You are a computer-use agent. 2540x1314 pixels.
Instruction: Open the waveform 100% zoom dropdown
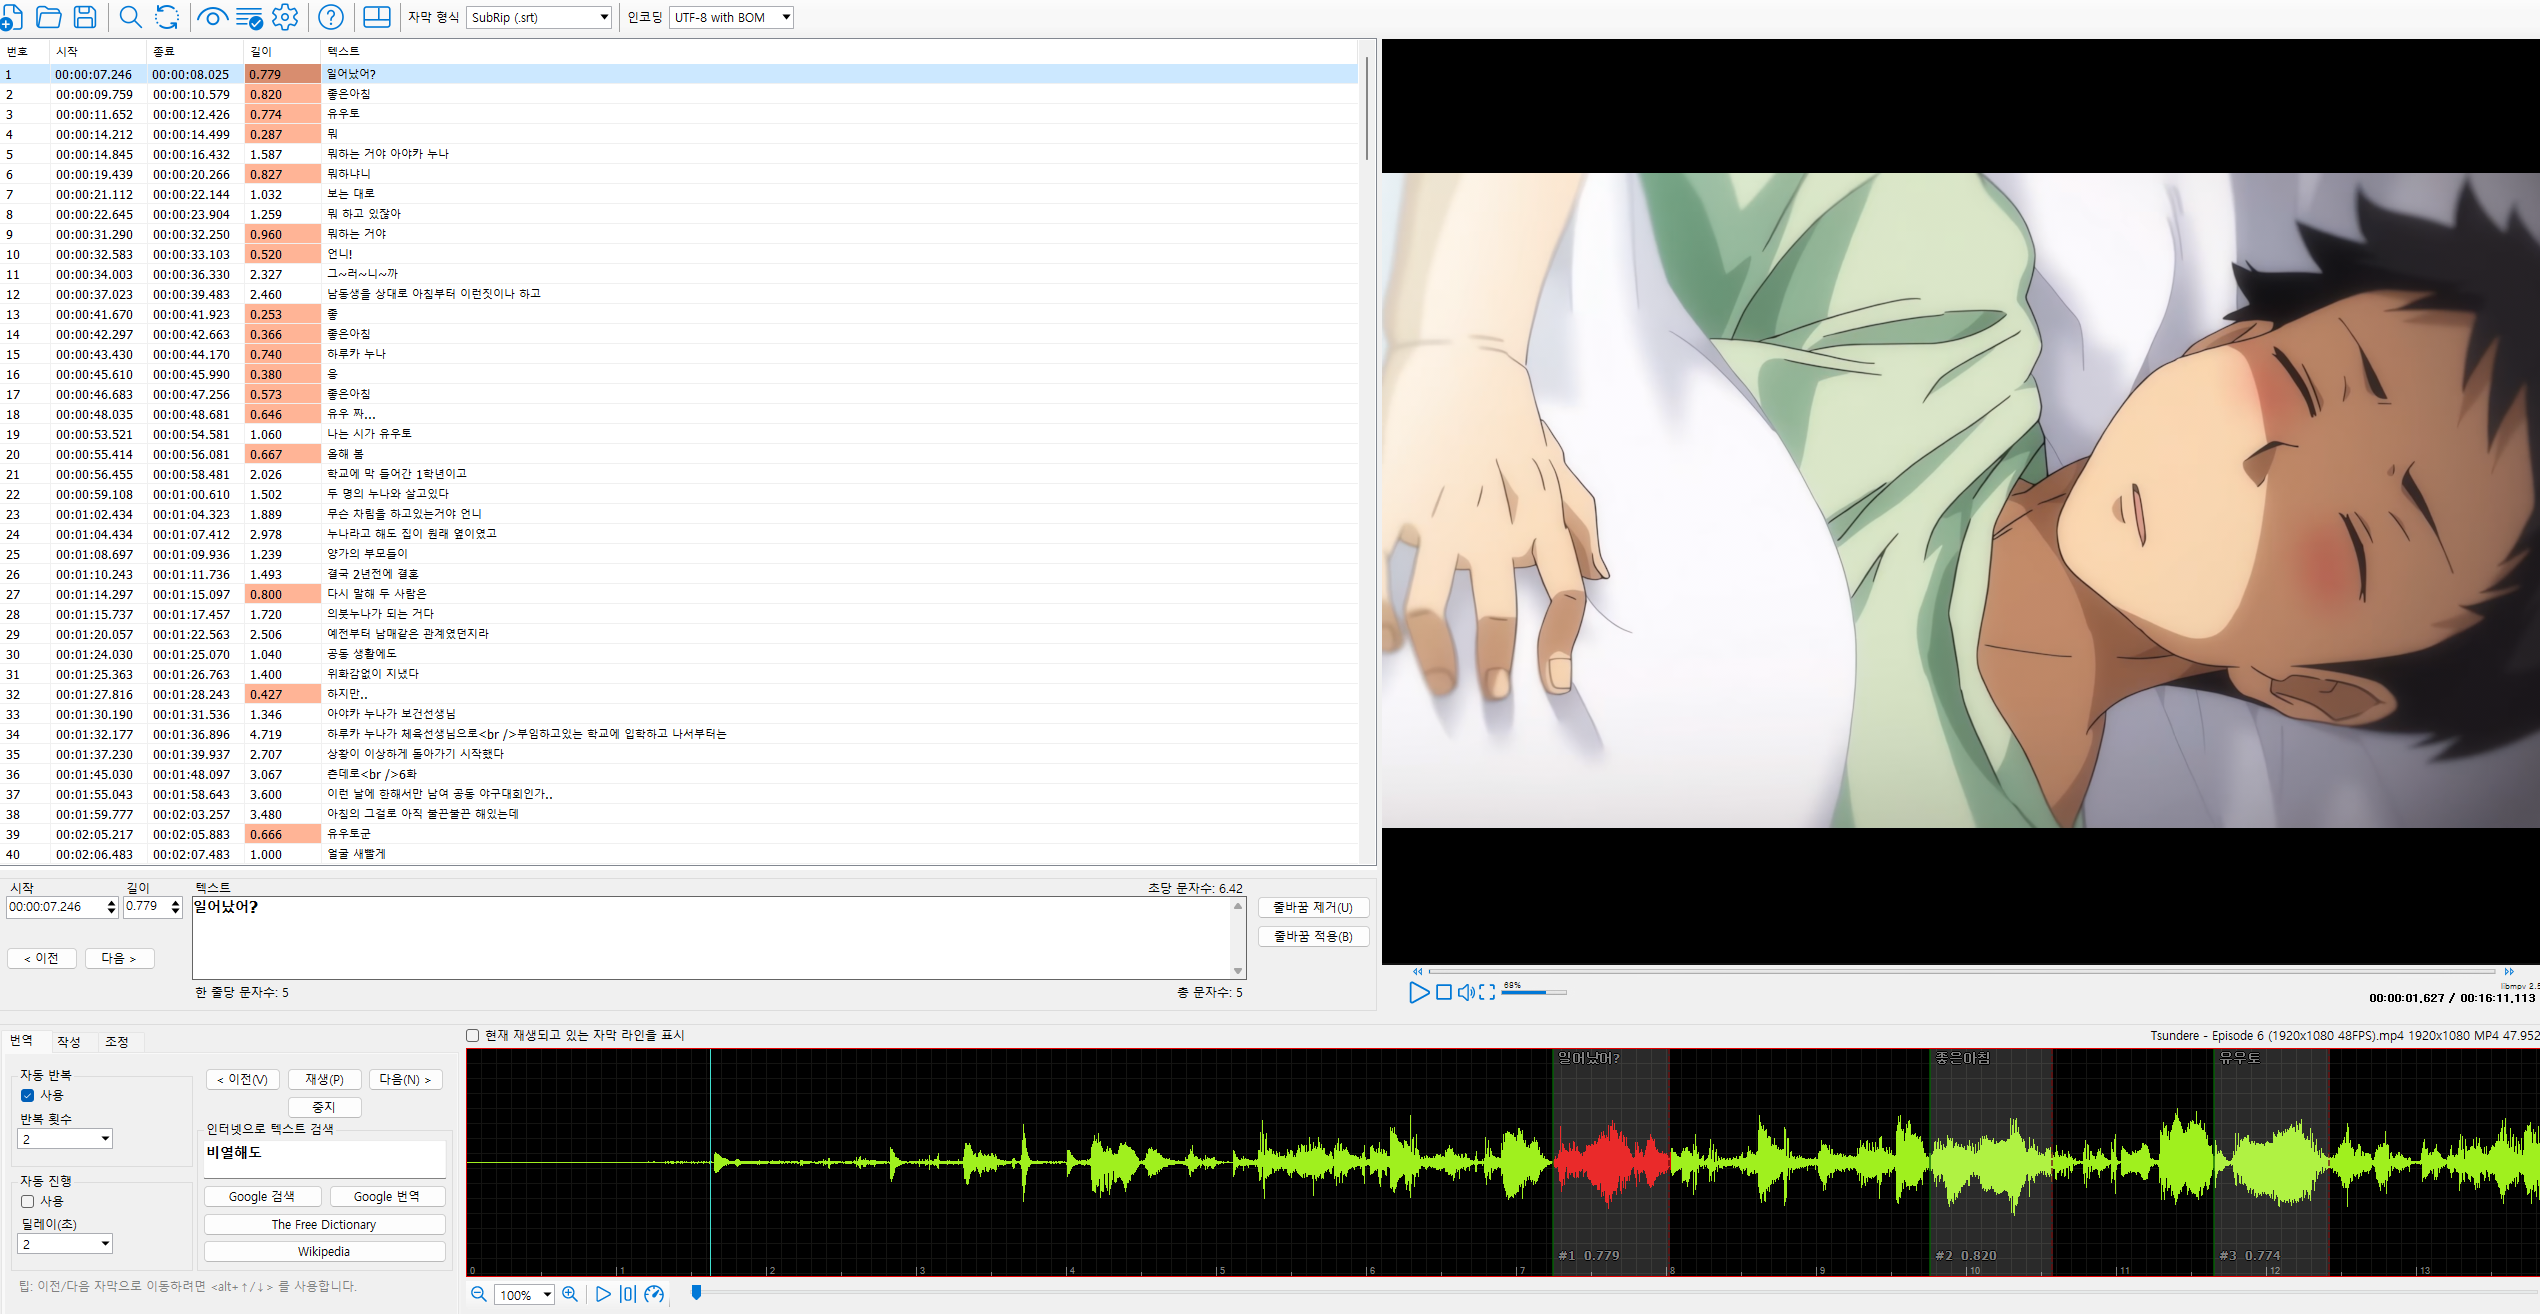[525, 1295]
